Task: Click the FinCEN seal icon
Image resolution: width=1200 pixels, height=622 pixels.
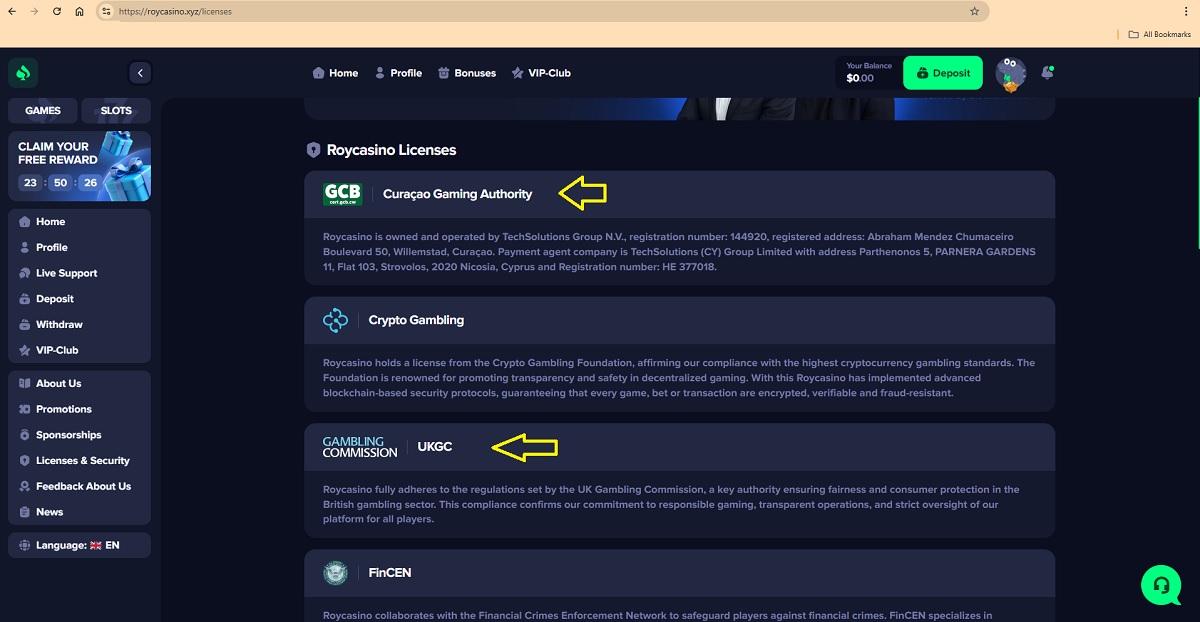Action: [335, 573]
